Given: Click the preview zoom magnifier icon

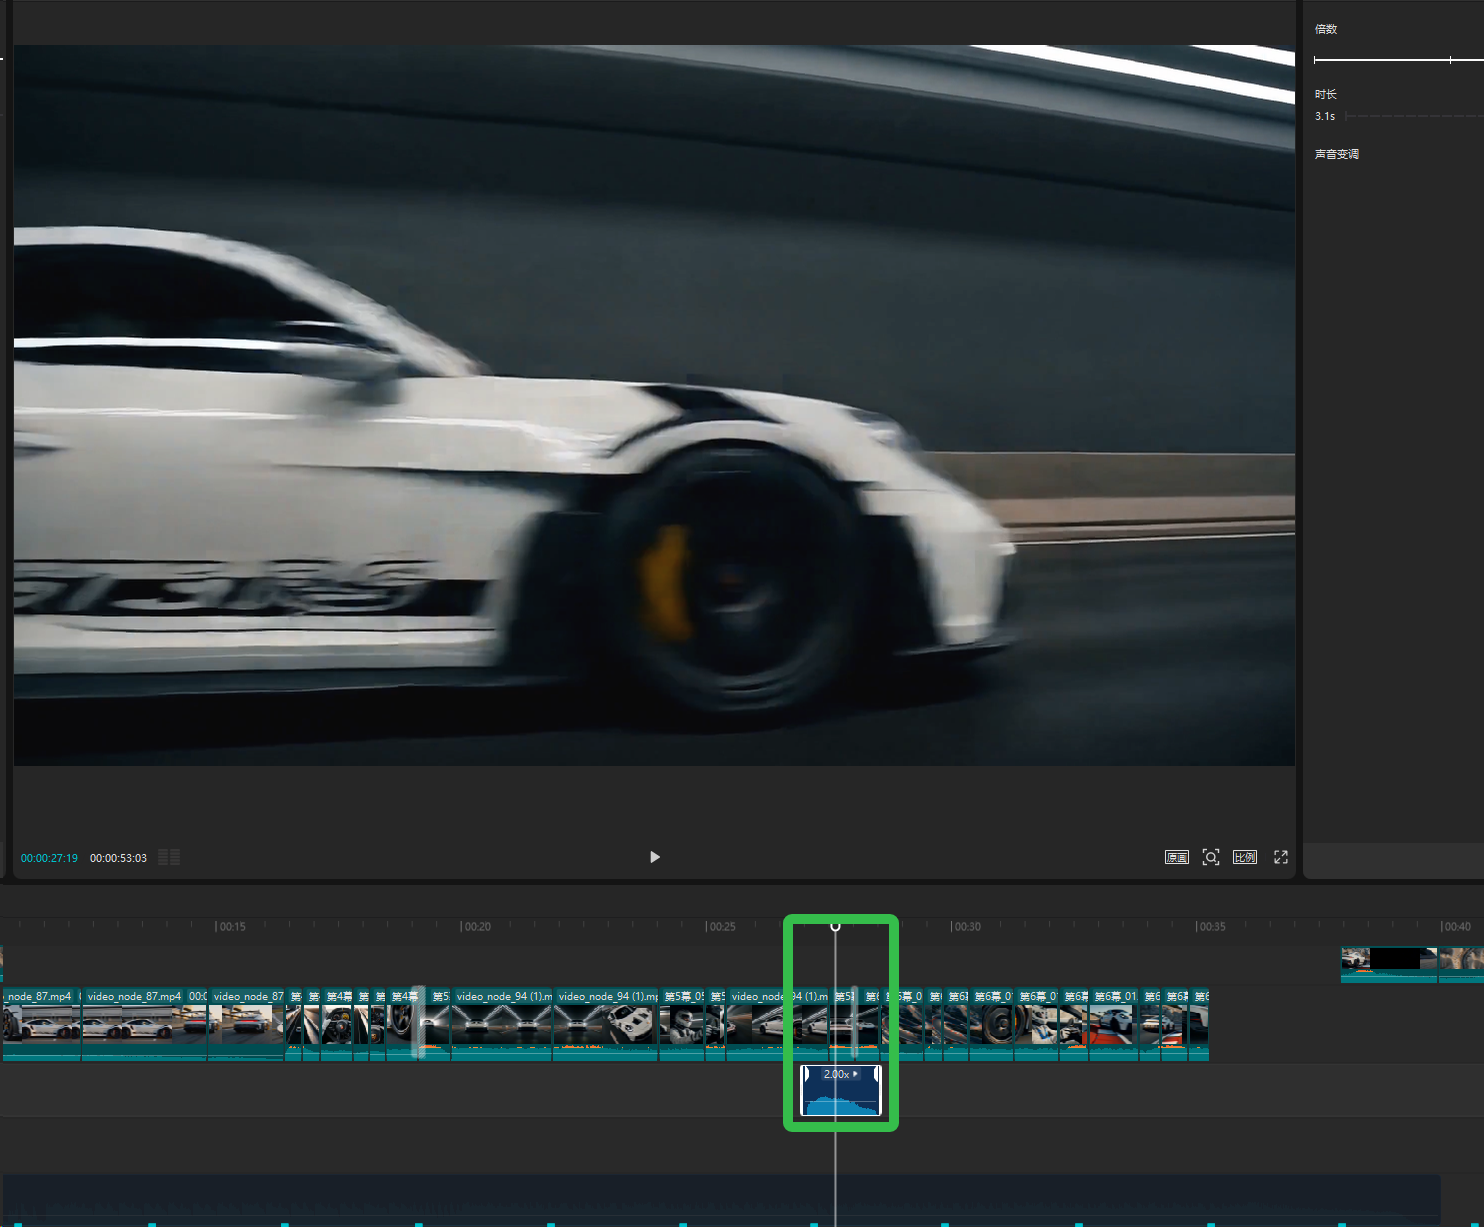Looking at the screenshot, I should tap(1211, 857).
